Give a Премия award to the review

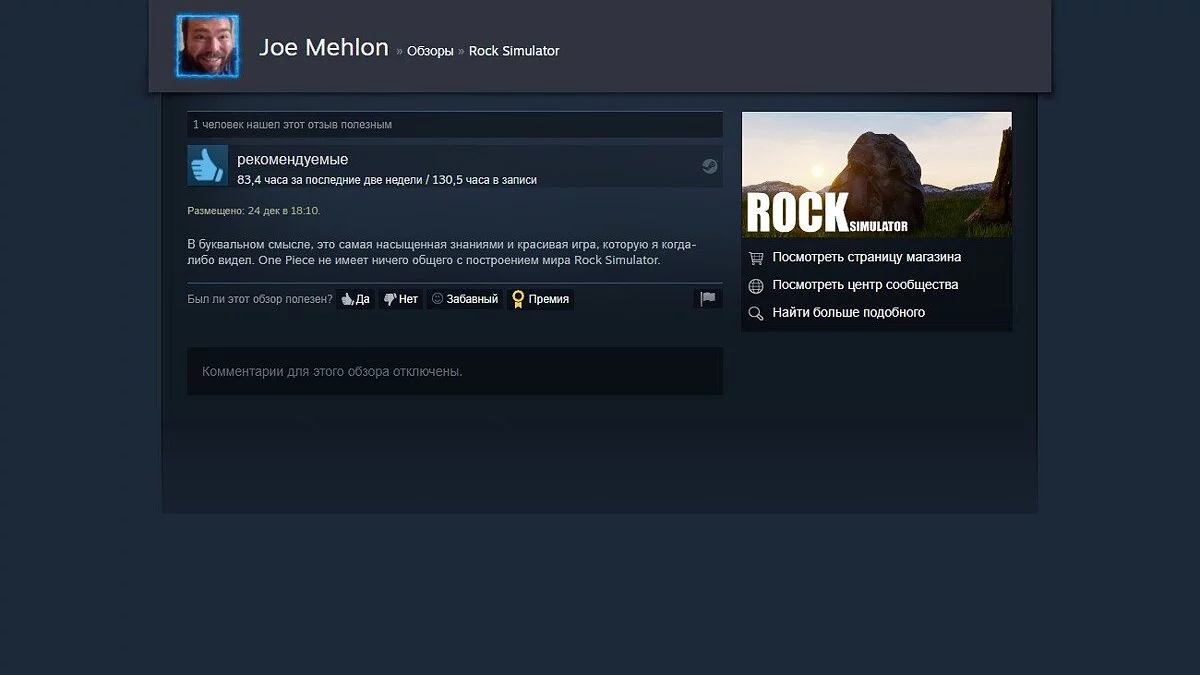click(540, 299)
